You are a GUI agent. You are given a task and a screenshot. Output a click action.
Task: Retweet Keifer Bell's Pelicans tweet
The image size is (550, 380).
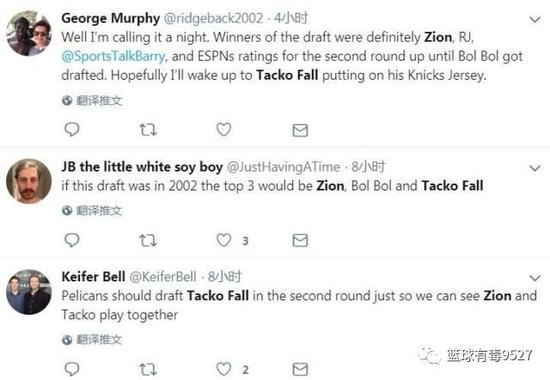(148, 369)
